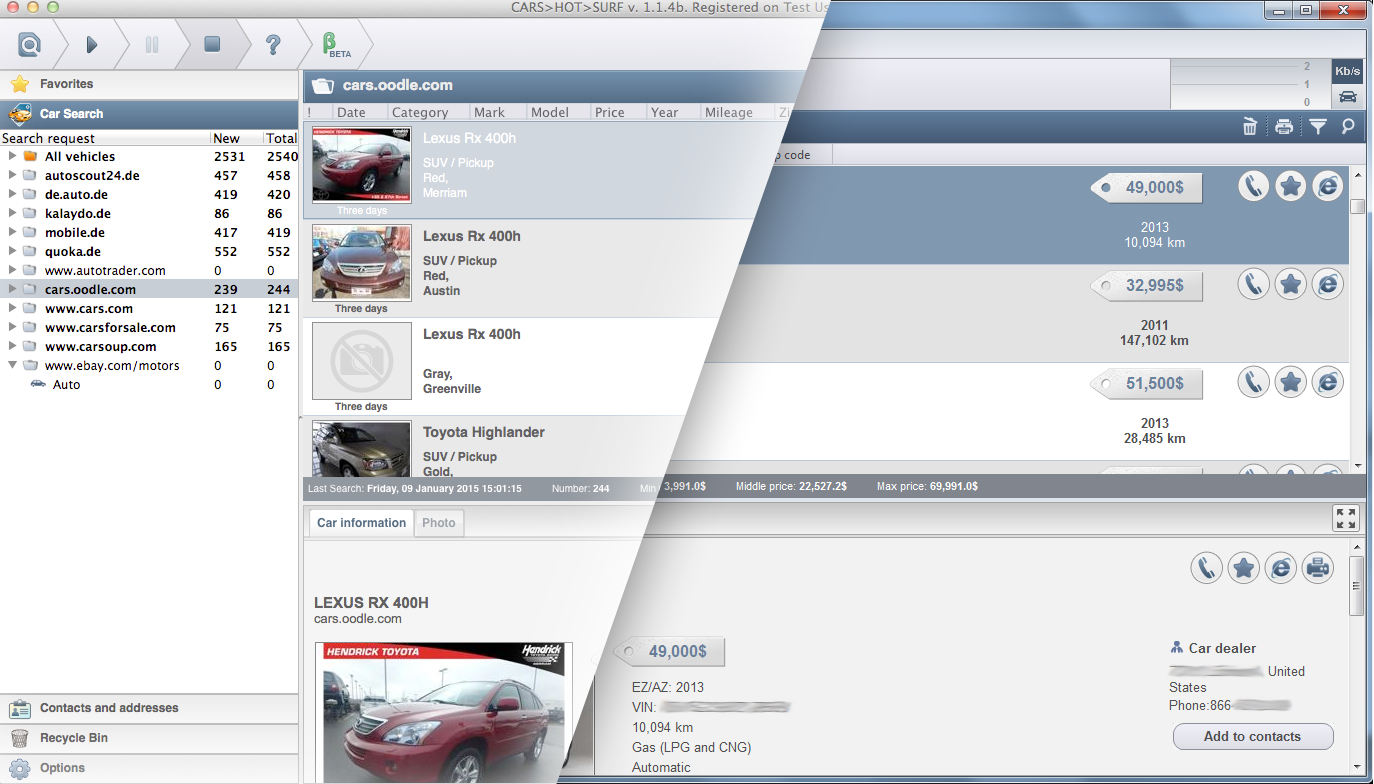Open 49,000$ listing in browser
This screenshot has height=784, width=1374.
point(1328,186)
